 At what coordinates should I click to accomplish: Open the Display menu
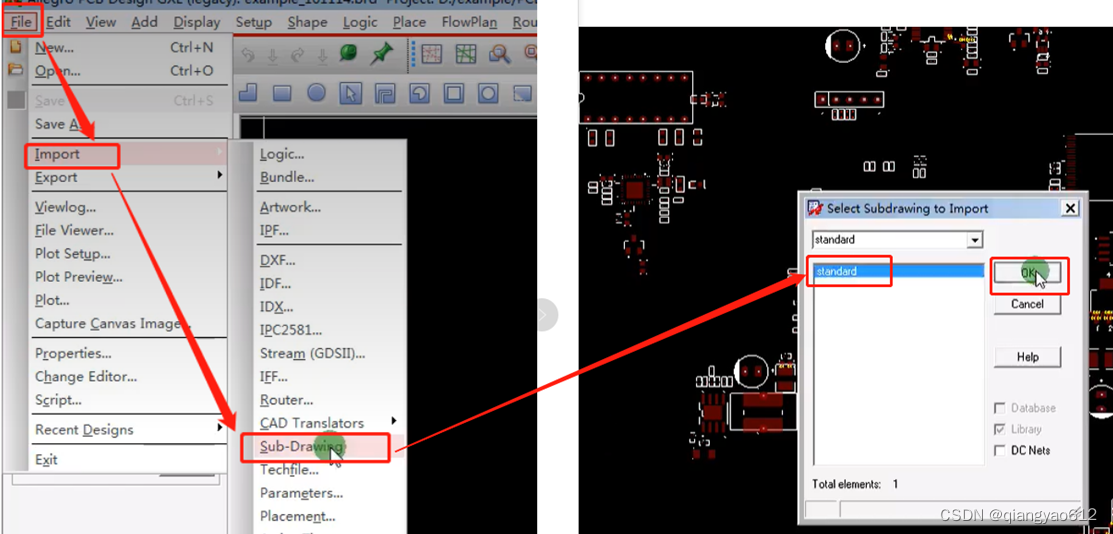pyautogui.click(x=197, y=22)
